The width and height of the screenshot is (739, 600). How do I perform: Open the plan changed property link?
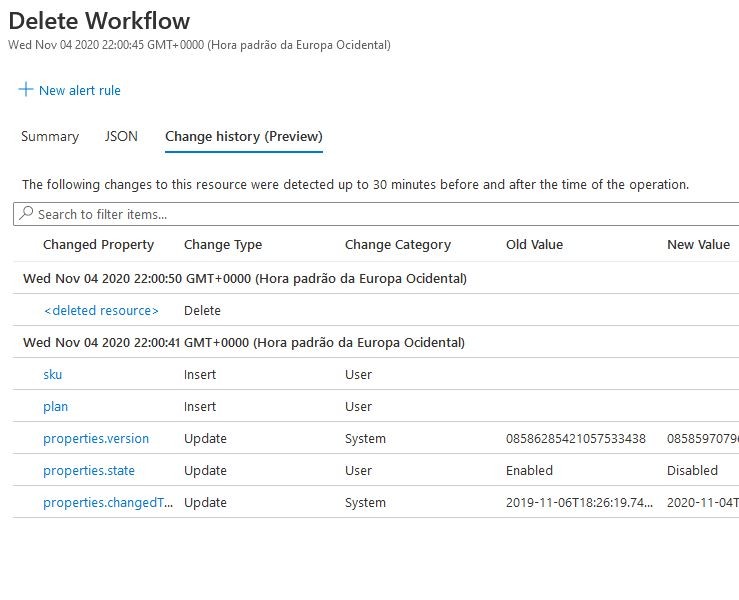pyautogui.click(x=55, y=406)
